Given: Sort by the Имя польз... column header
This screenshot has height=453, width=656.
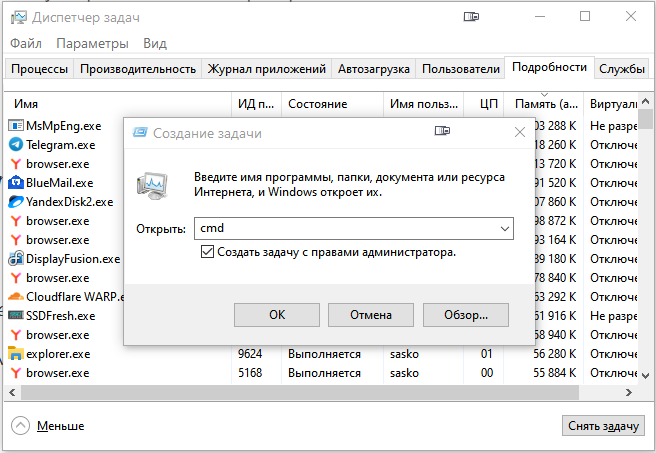Looking at the screenshot, I should [x=423, y=104].
